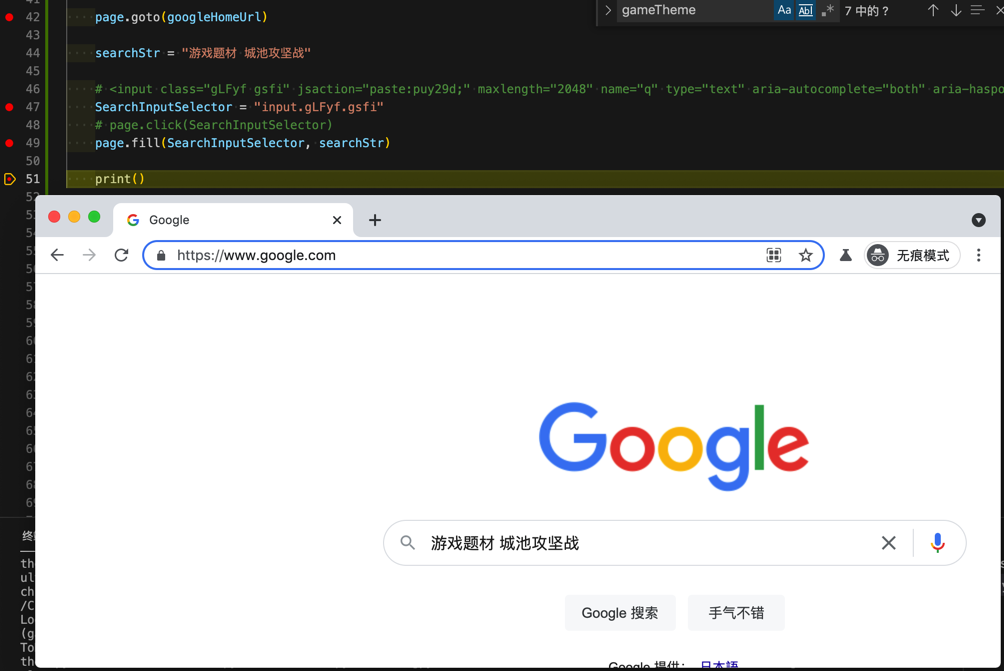The width and height of the screenshot is (1004, 671).
Task: Click the Google 搜索 button
Action: pyautogui.click(x=620, y=613)
